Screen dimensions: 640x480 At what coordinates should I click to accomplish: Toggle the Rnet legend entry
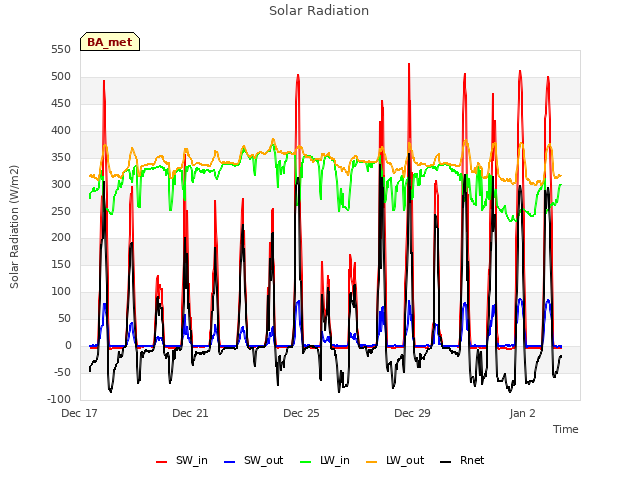(x=462, y=461)
